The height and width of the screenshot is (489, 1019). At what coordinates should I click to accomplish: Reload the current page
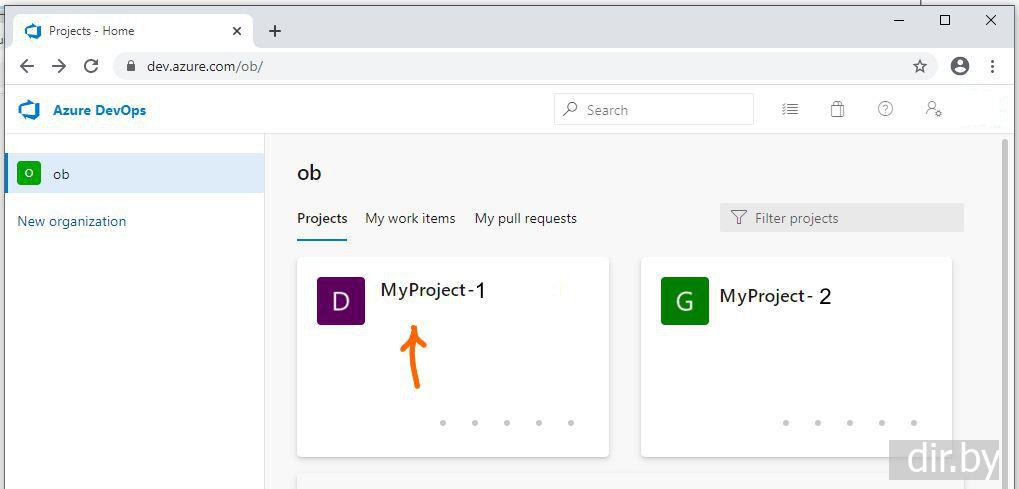click(x=91, y=66)
